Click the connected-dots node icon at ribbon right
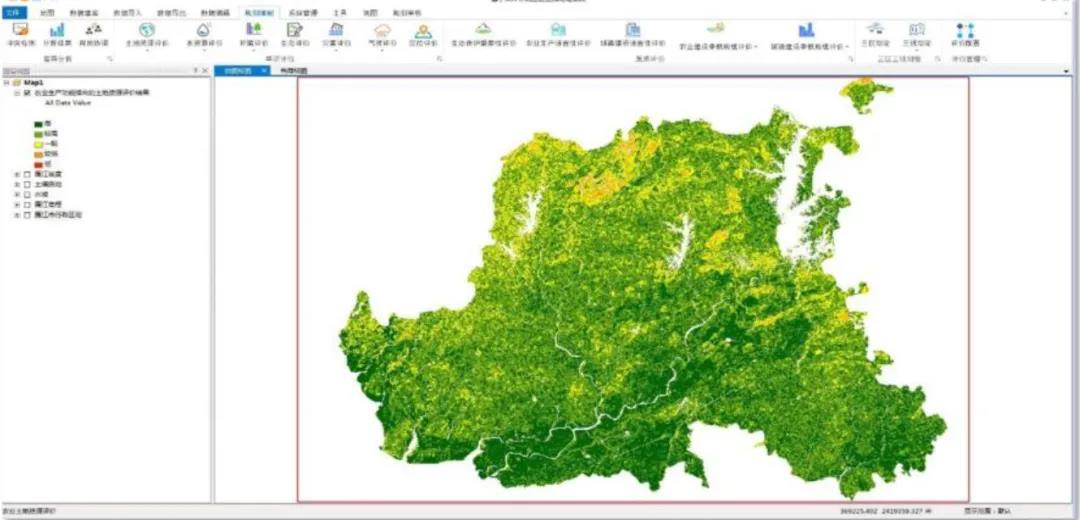 tap(966, 30)
